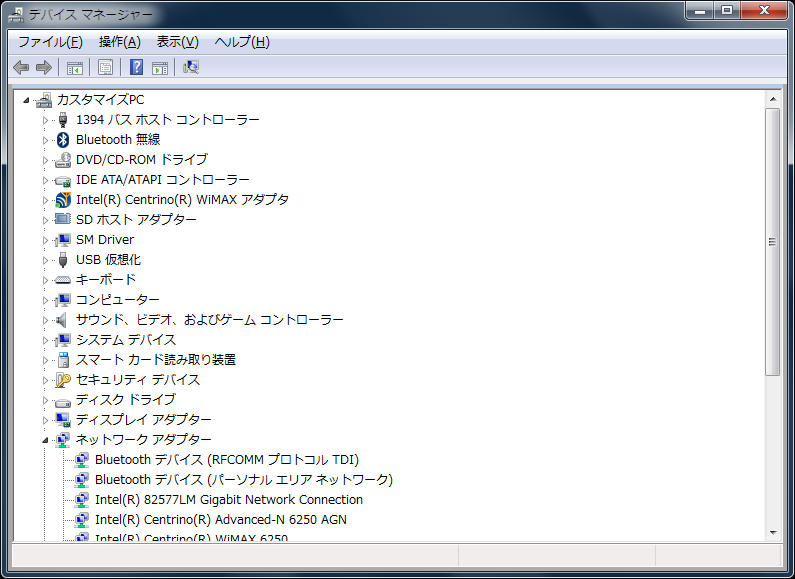This screenshot has width=795, height=579.
Task: Click the サウンド speaker icon
Action: [x=62, y=320]
